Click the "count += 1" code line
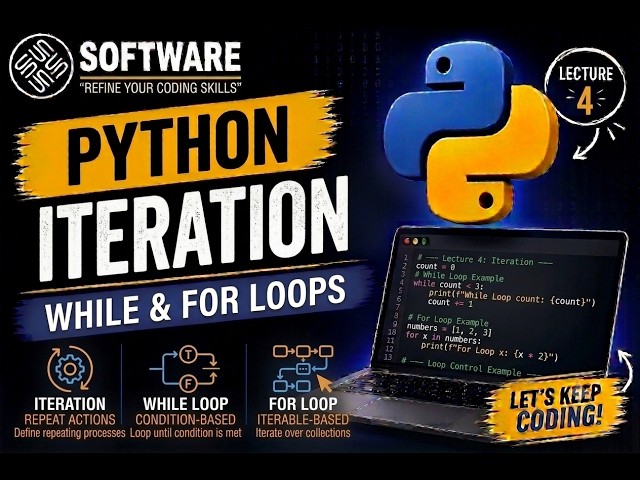This screenshot has width=640, height=480. [x=450, y=303]
